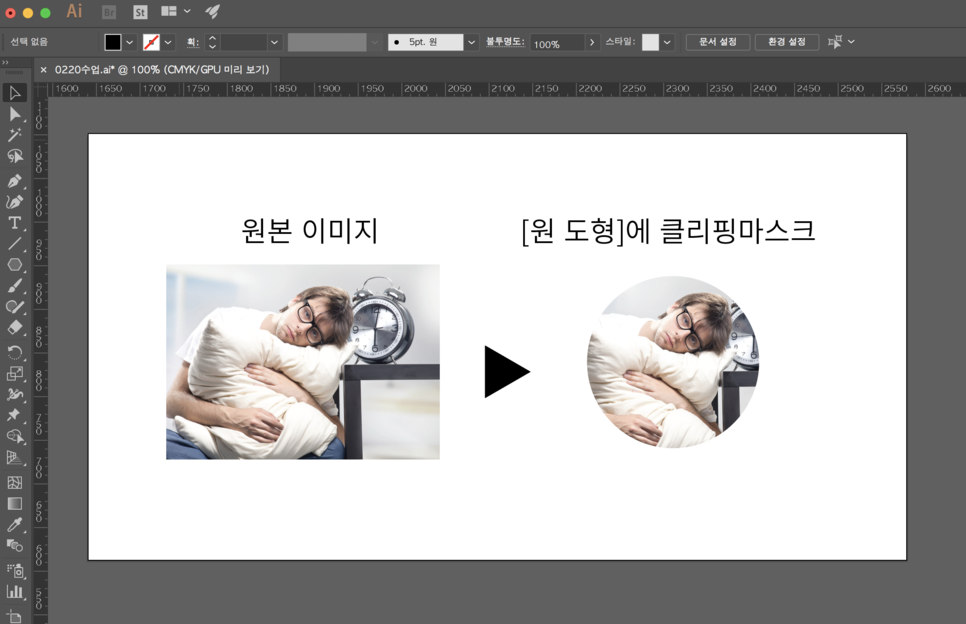Select the Type tool

(15, 222)
